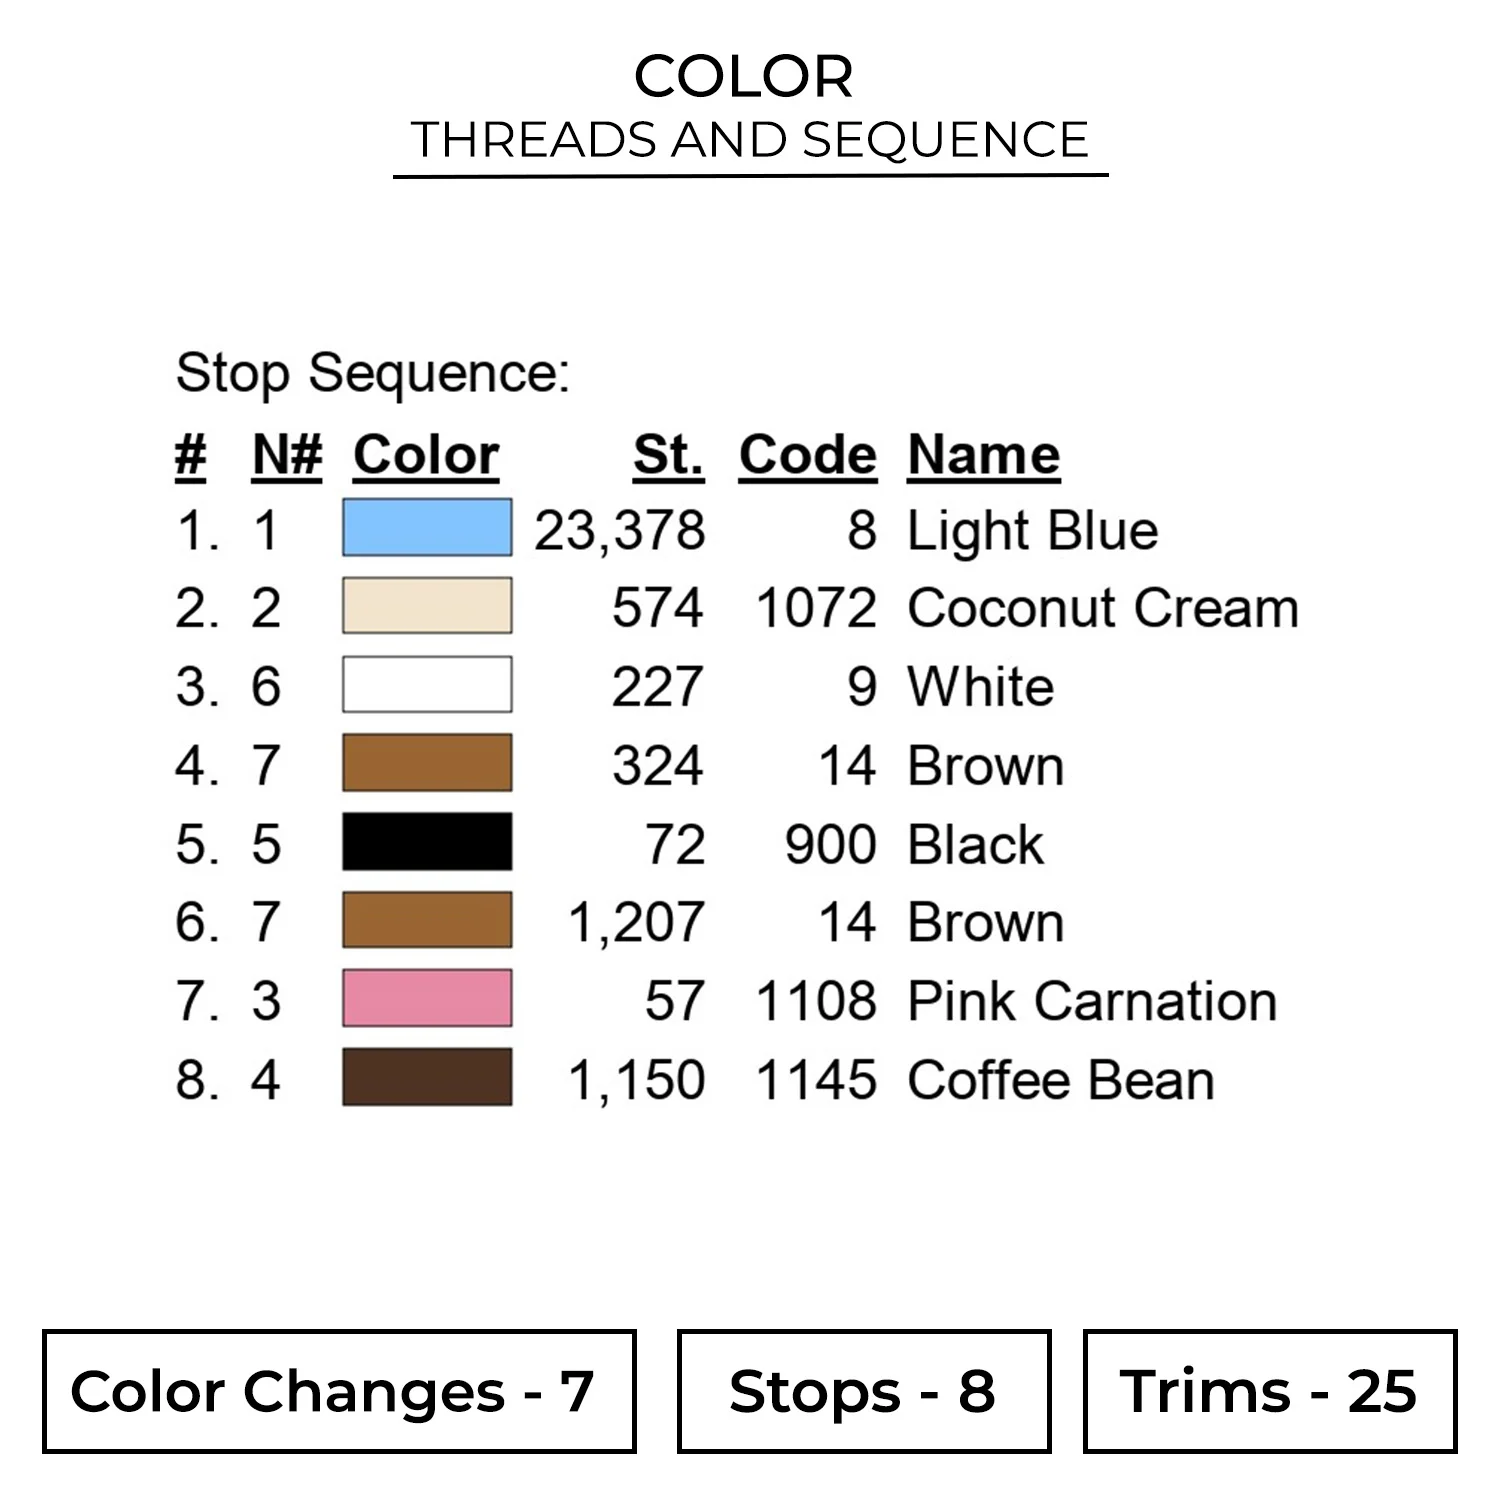Click the Stops - 8 box
Screen dimensions: 1500x1500
(863, 1391)
